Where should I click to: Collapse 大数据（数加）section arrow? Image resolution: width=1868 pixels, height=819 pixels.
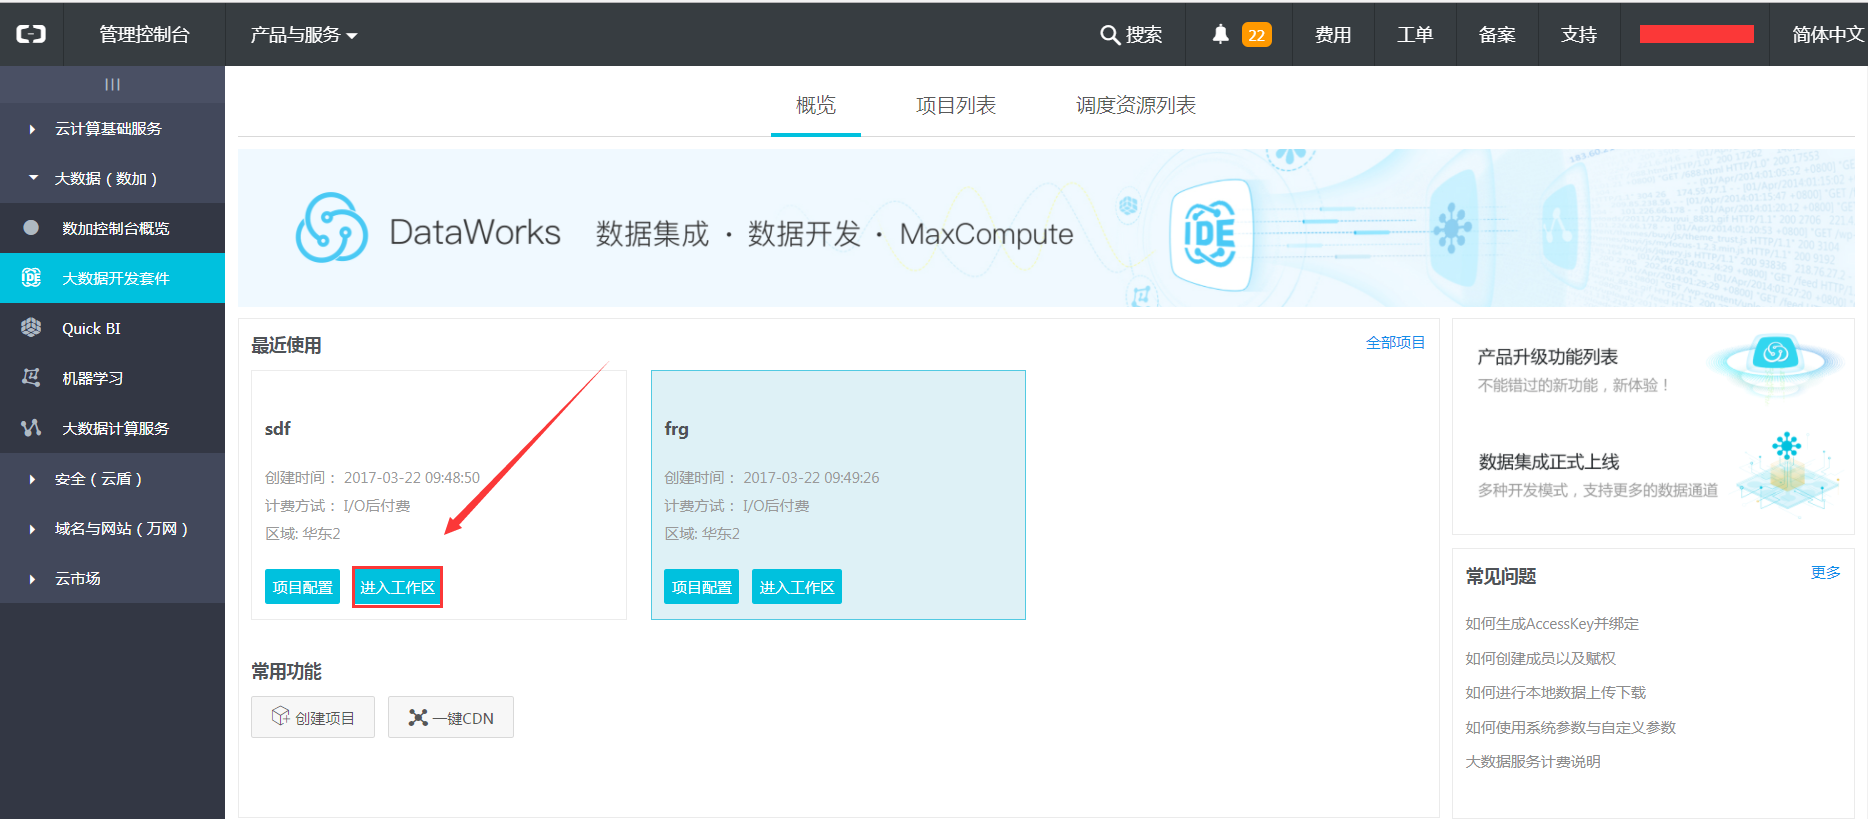(x=33, y=178)
